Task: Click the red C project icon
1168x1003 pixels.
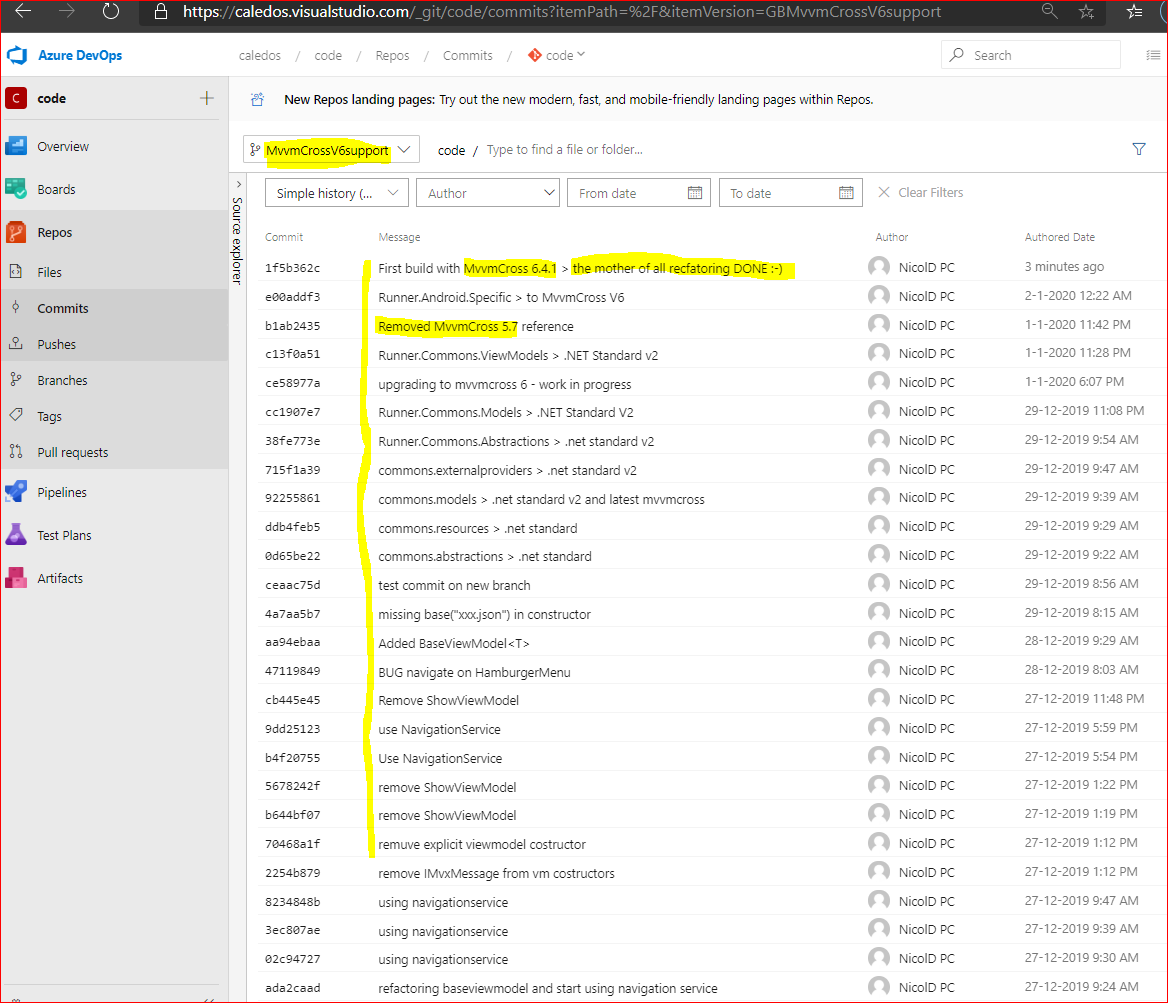Action: coord(16,98)
